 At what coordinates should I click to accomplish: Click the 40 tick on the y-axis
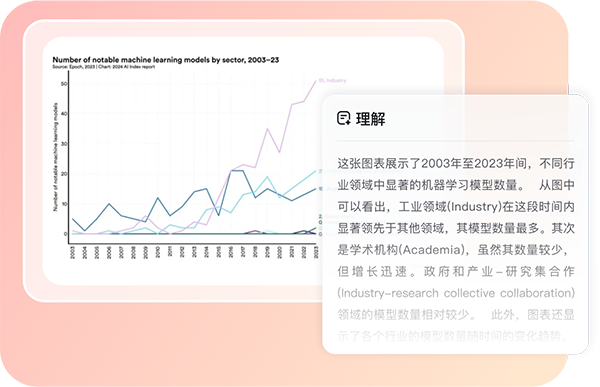pyautogui.click(x=64, y=114)
